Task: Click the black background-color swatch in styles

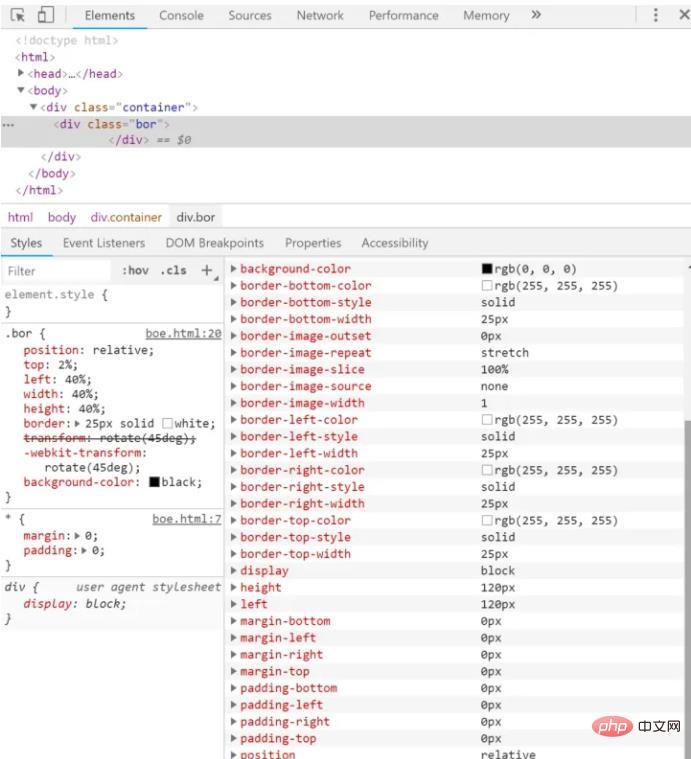Action: coord(154,483)
